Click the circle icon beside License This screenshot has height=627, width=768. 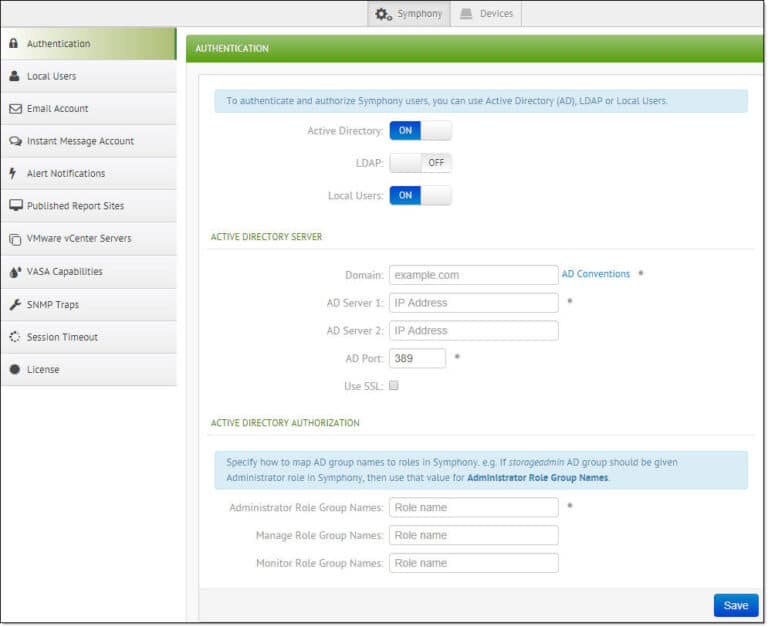(15, 369)
